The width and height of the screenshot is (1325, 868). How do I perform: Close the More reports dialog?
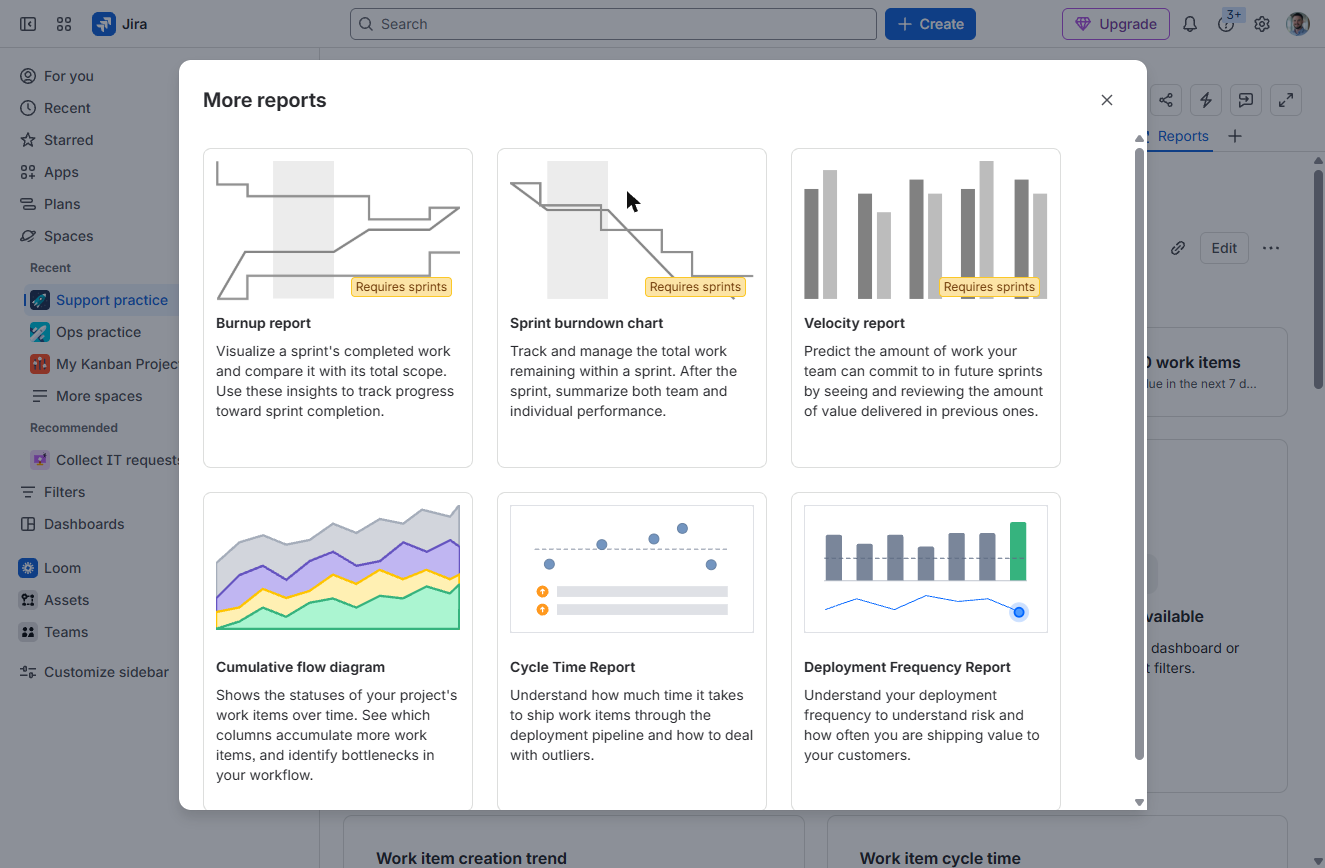pos(1107,100)
